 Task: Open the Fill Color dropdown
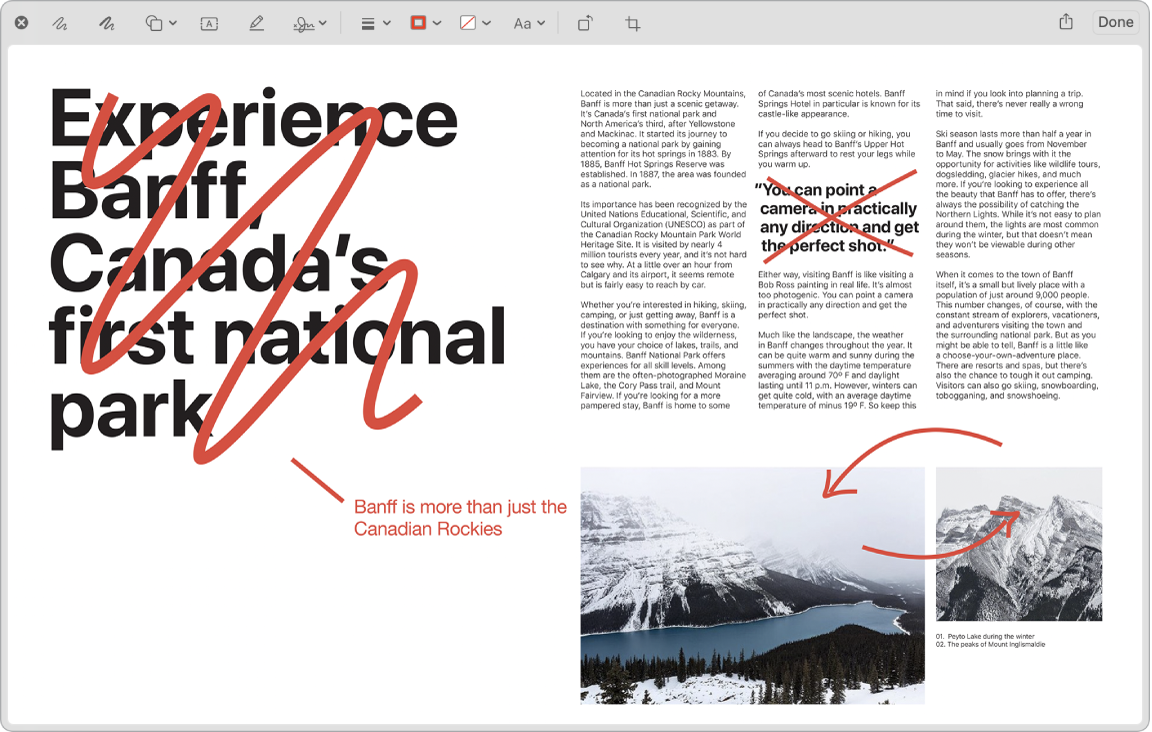(x=485, y=22)
